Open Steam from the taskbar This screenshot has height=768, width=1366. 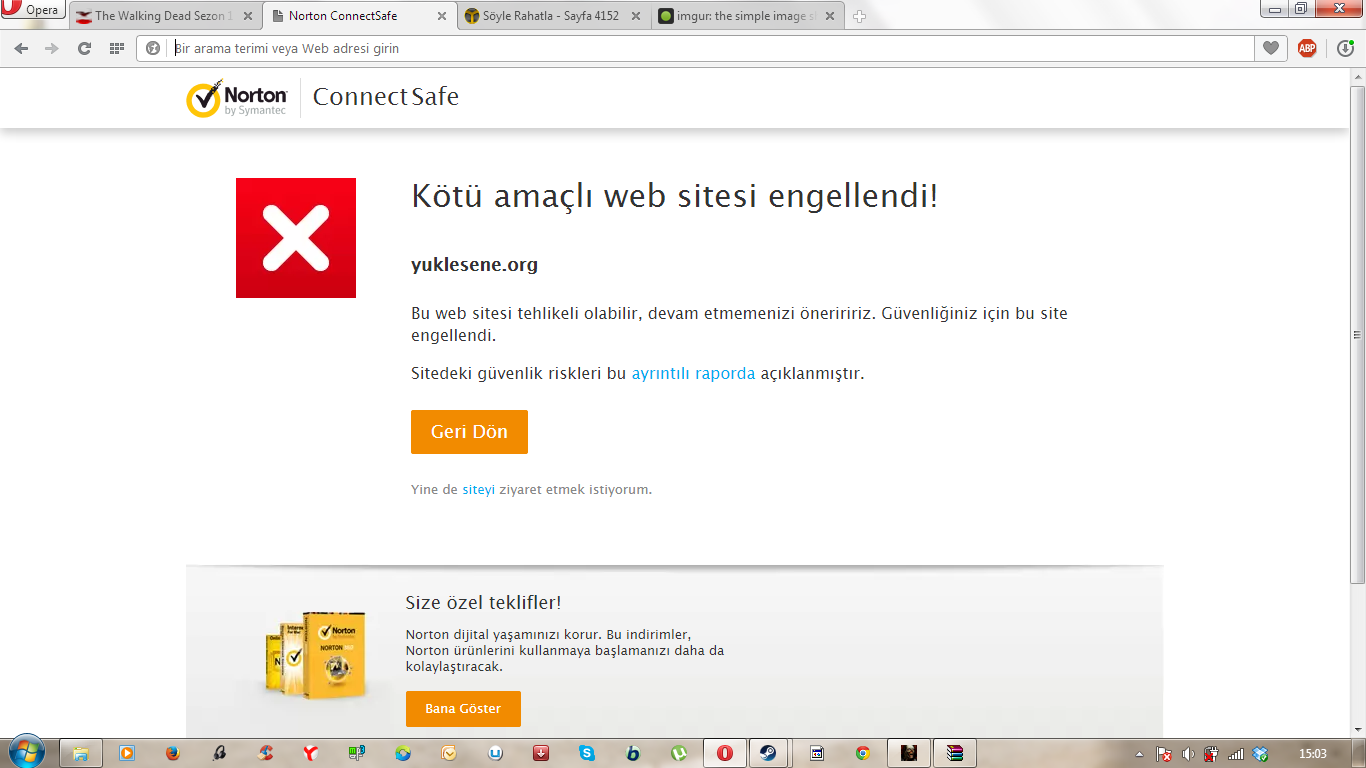(768, 753)
